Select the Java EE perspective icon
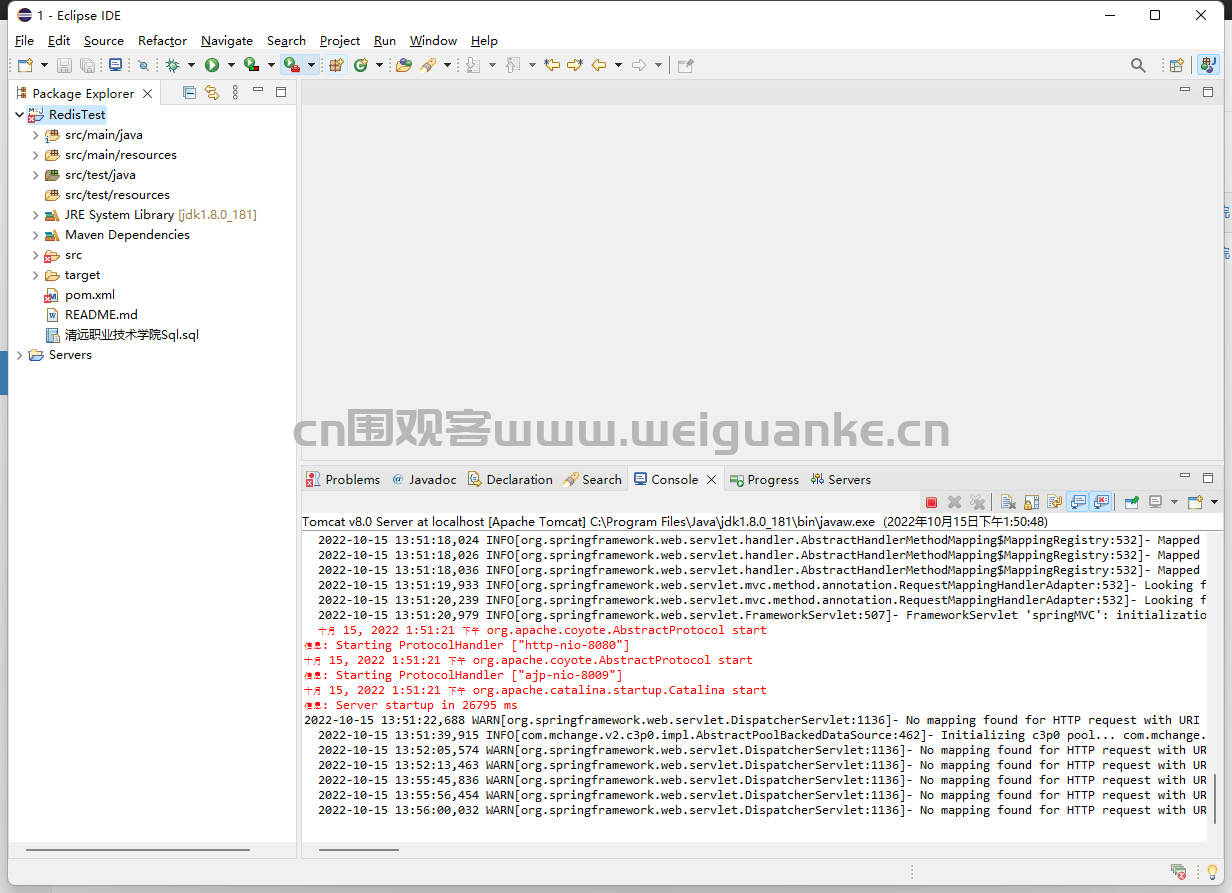This screenshot has width=1232, height=893. point(1209,65)
